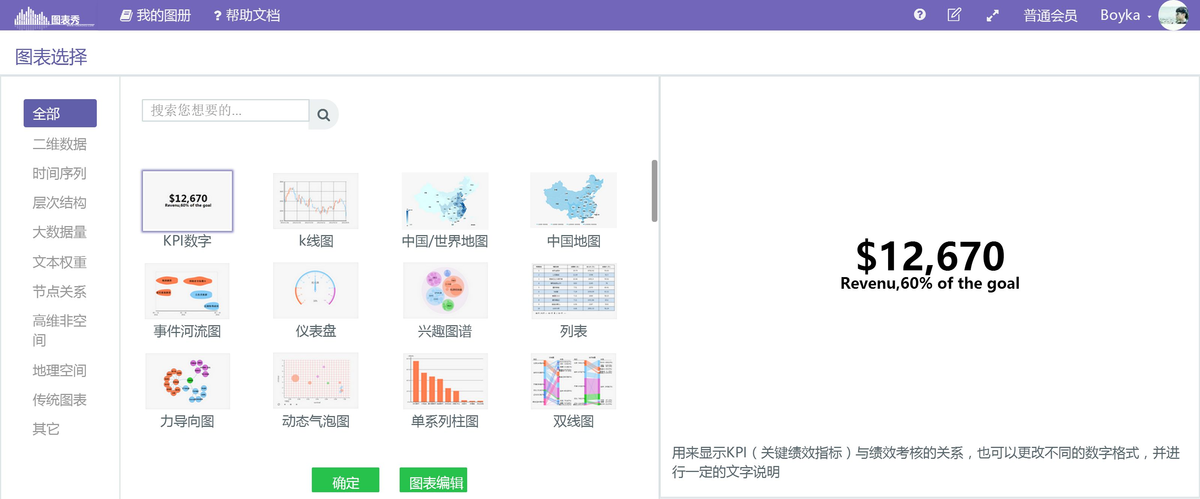Focus the chart search input field
This screenshot has width=1200, height=499.
[x=226, y=110]
